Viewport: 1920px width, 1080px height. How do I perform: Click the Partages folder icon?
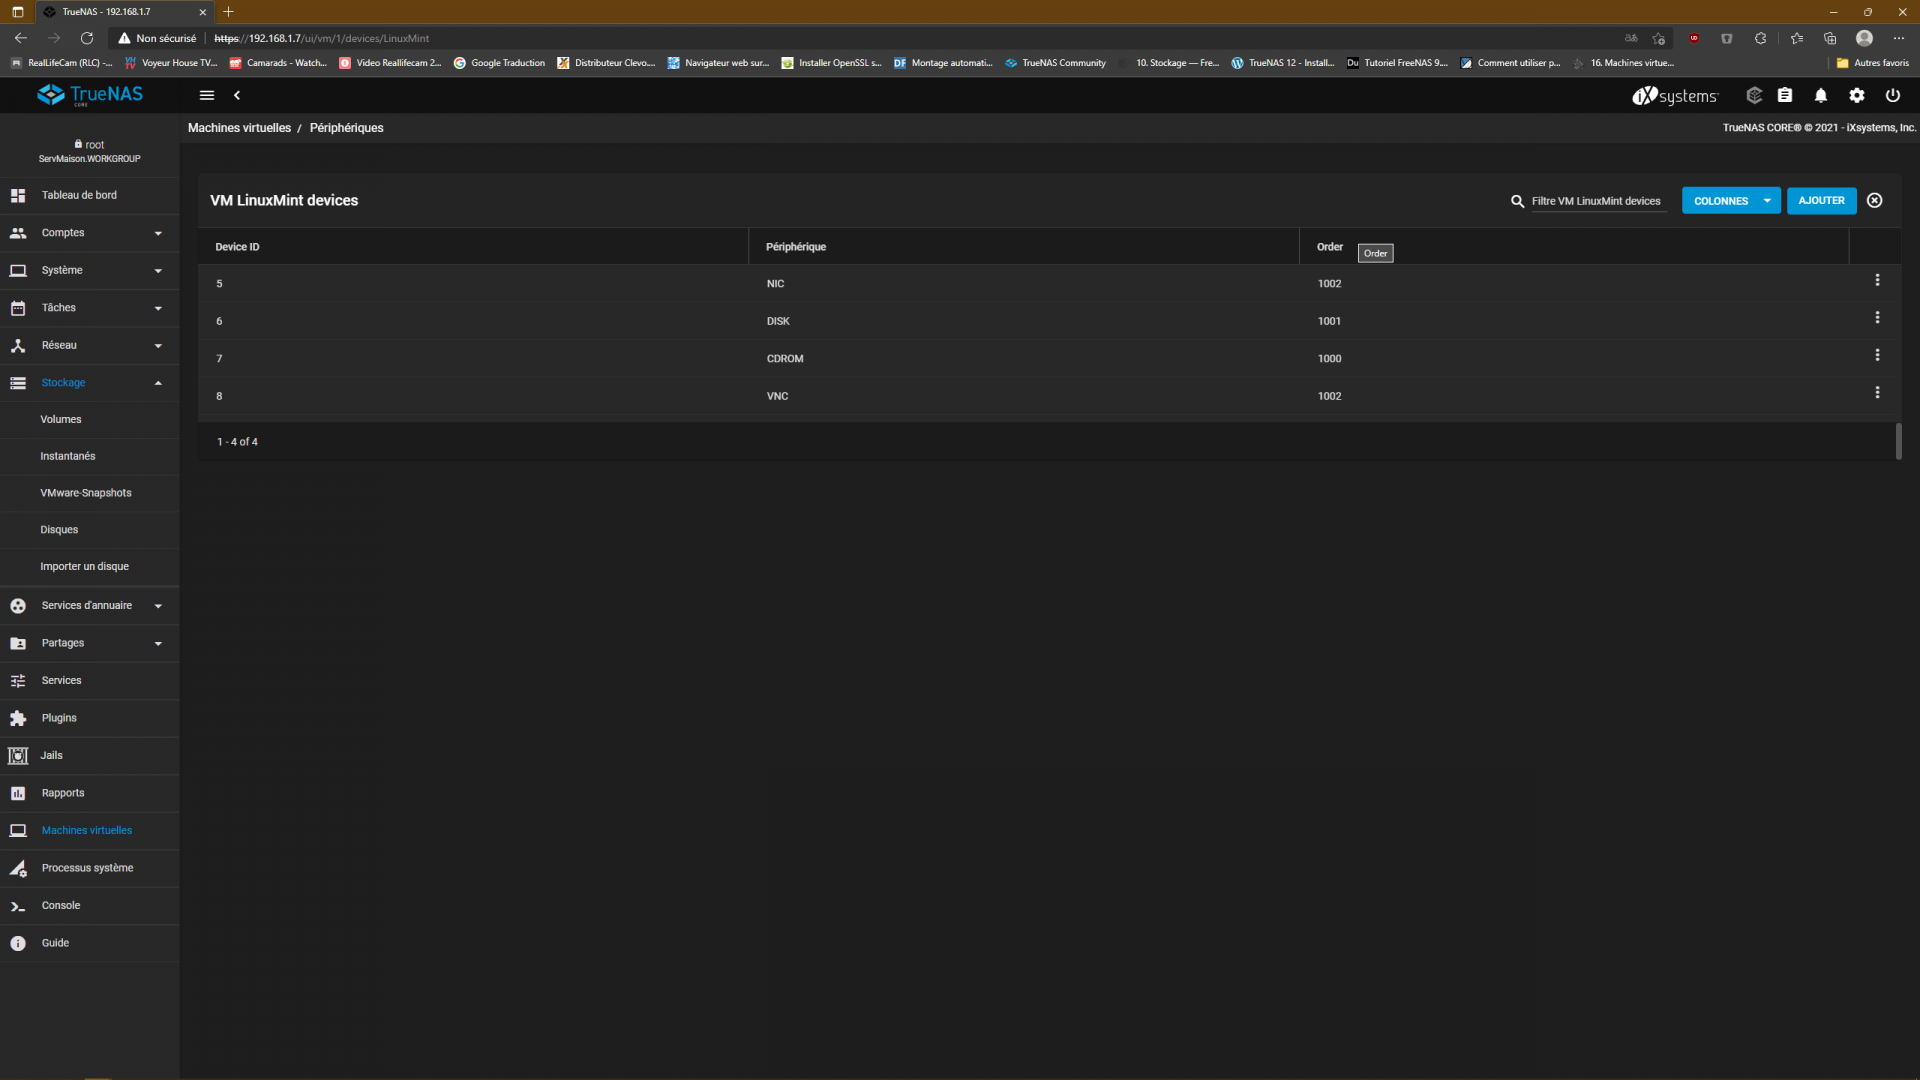[18, 643]
